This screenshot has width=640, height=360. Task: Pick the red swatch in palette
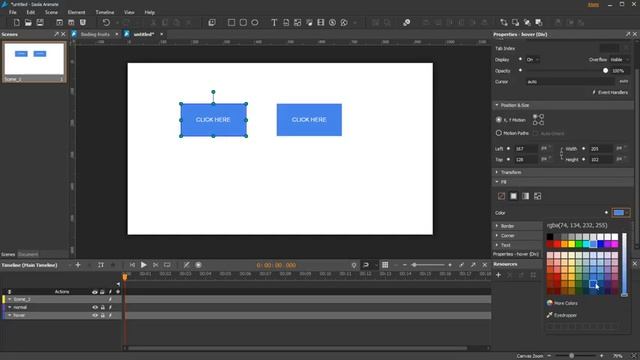pos(557,244)
